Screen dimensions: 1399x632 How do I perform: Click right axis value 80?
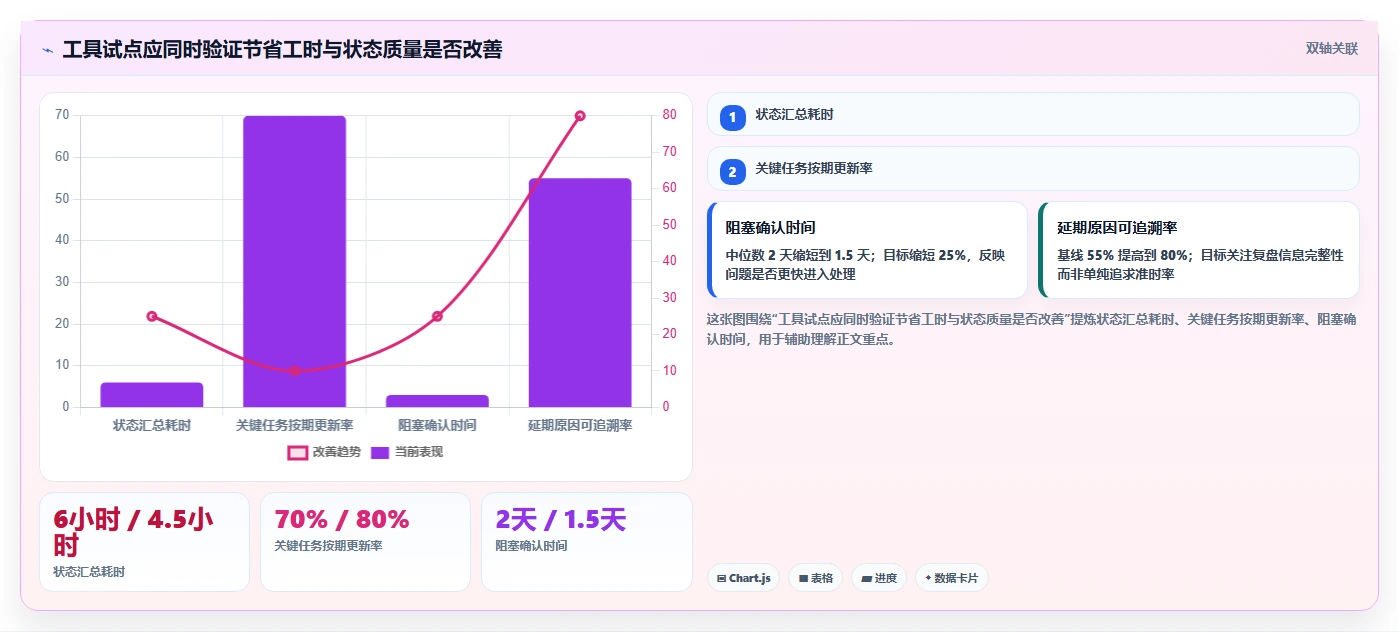coord(669,115)
